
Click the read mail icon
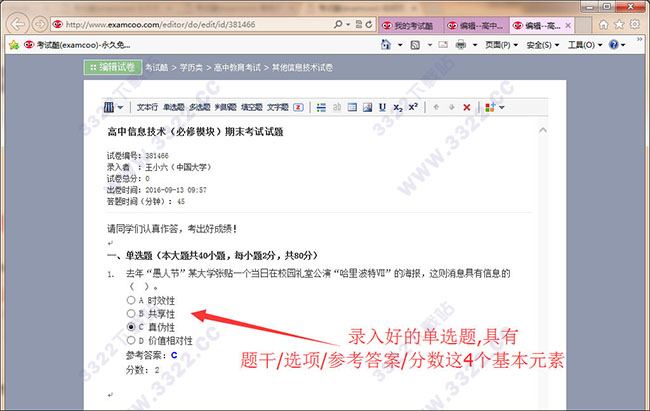tap(443, 44)
